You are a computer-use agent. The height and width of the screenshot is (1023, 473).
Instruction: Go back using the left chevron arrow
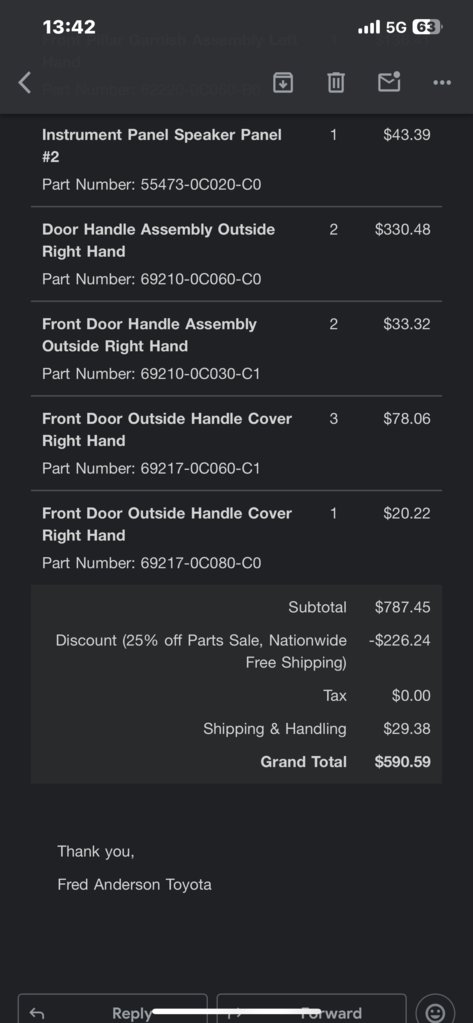(x=25, y=83)
